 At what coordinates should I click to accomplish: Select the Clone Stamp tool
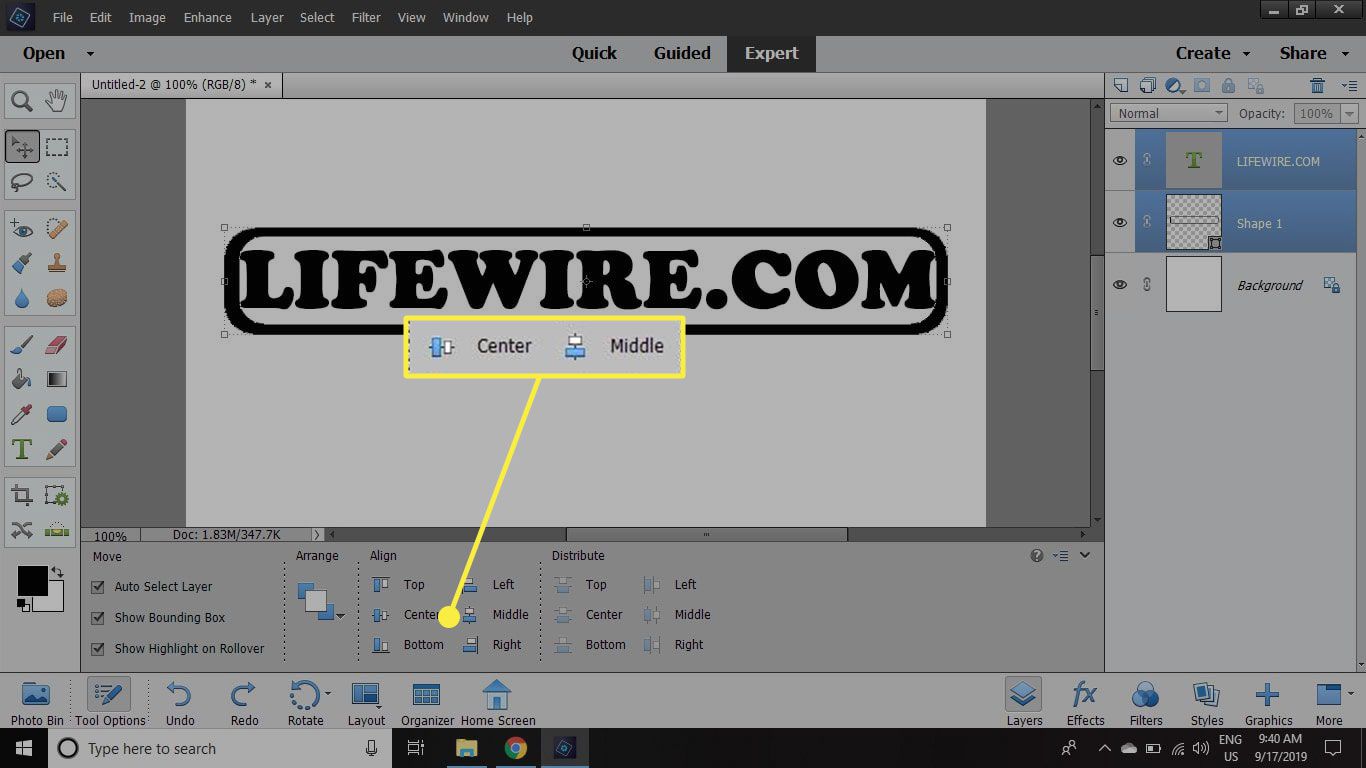click(x=57, y=264)
